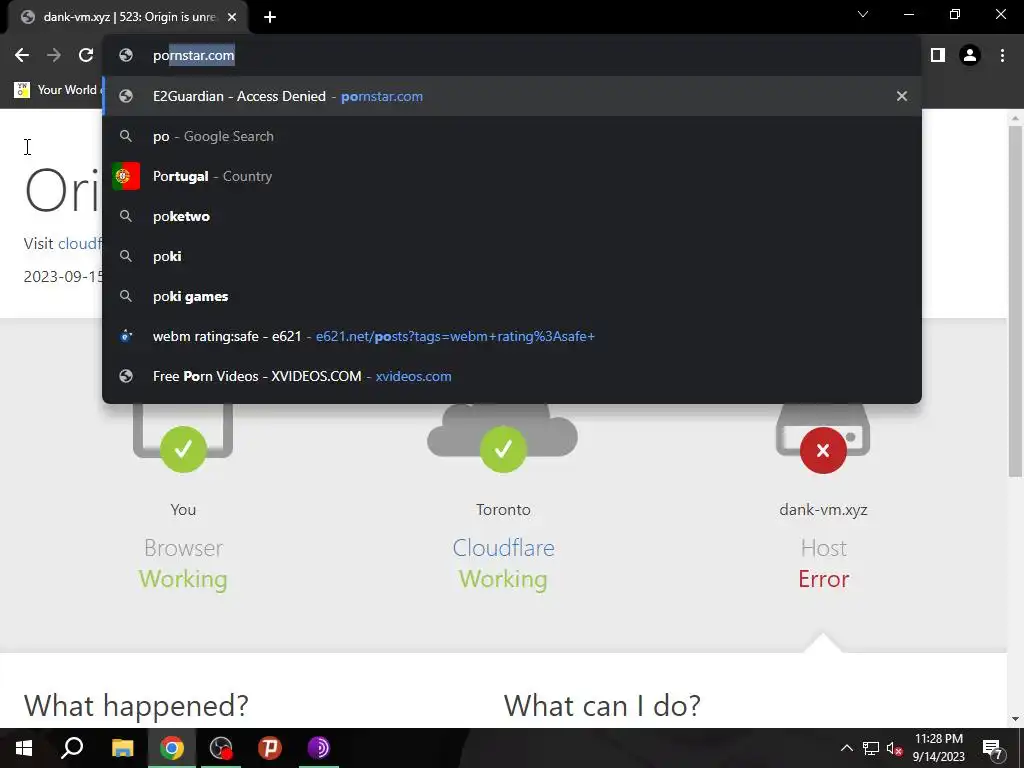Select the dank-vm.xyz 523 tab
The width and height of the screenshot is (1024, 768).
pyautogui.click(x=127, y=18)
